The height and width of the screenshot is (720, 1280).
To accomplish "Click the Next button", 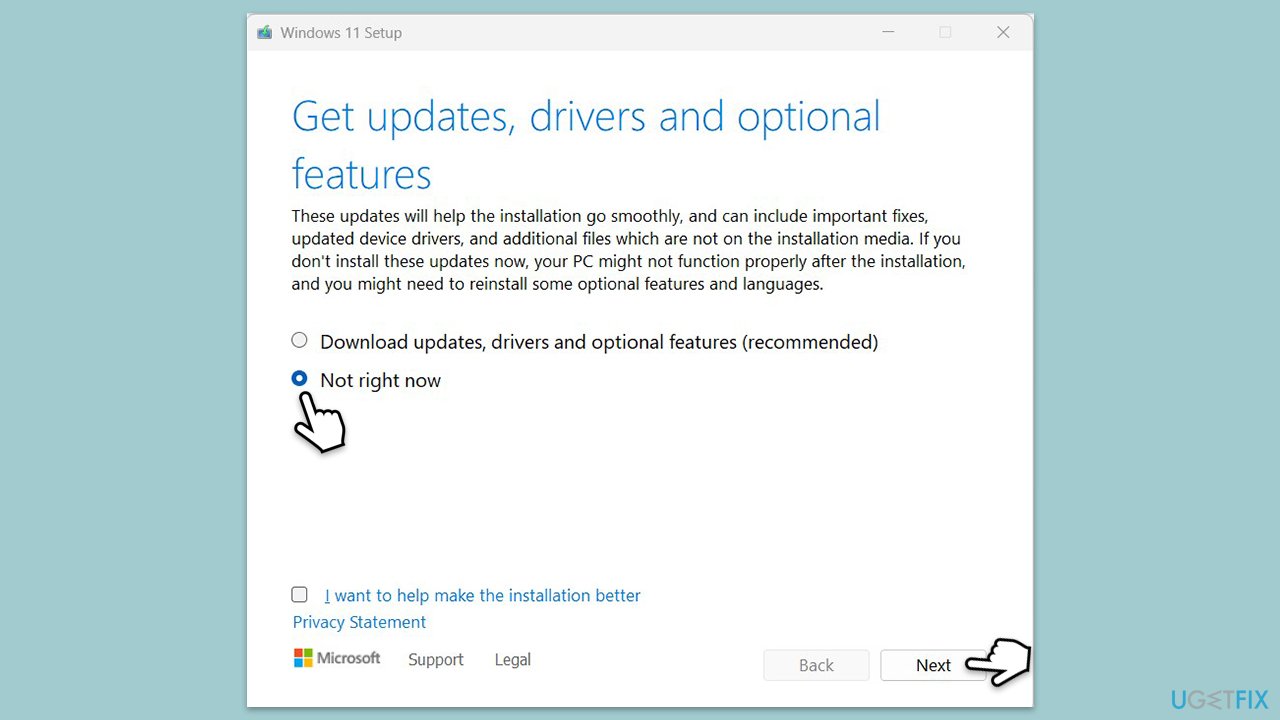I will pyautogui.click(x=933, y=665).
